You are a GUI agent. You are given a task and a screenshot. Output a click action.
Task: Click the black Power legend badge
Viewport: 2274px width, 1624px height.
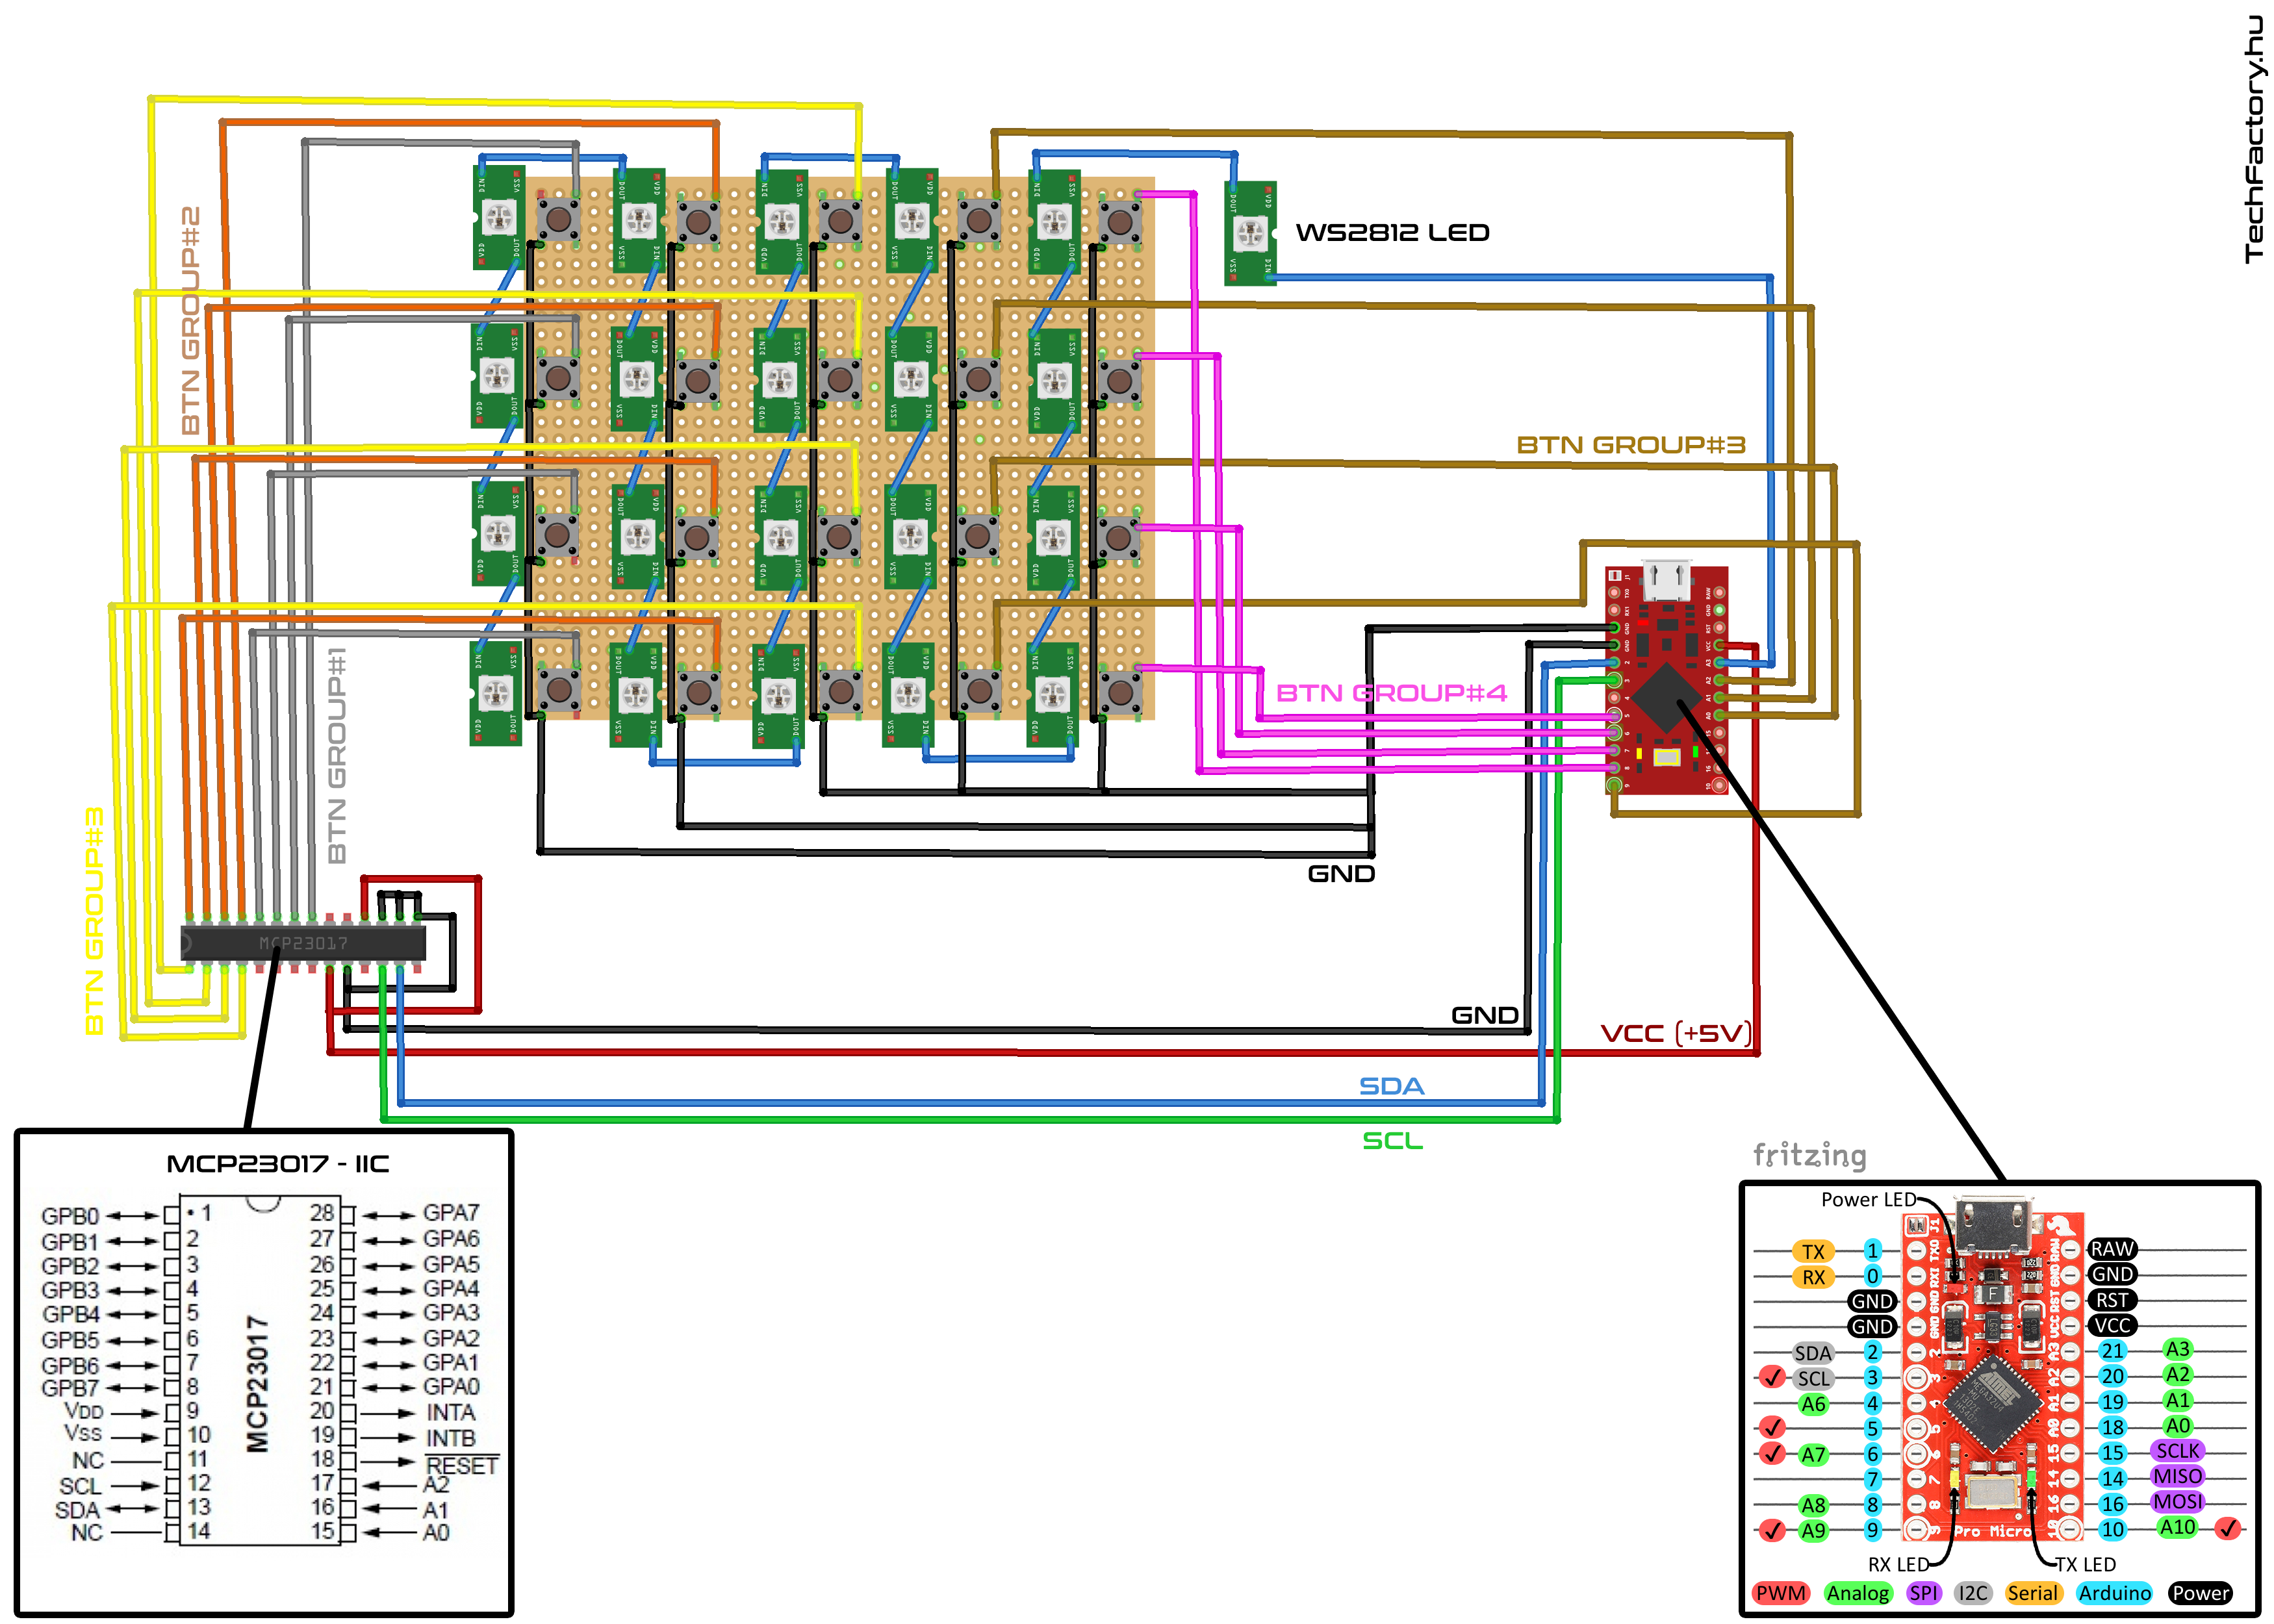(2200, 1593)
